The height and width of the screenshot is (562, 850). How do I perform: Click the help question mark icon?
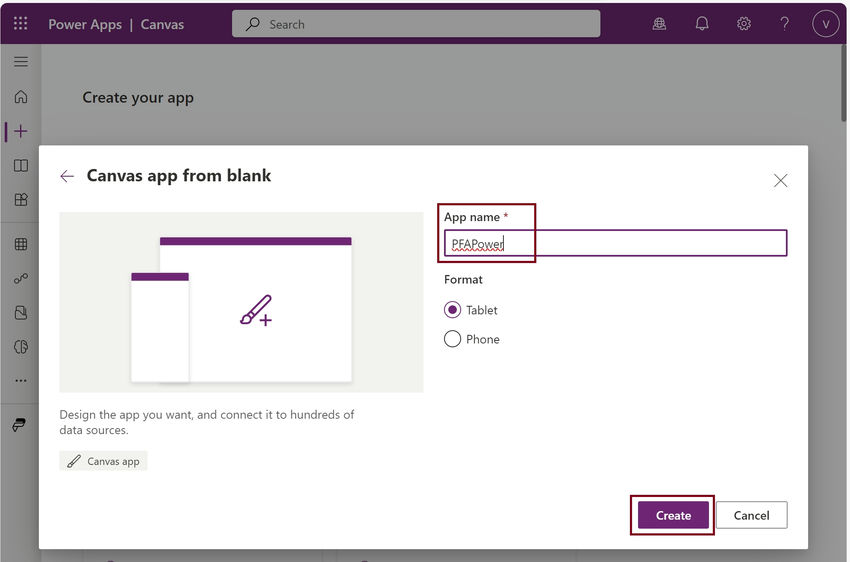coord(785,24)
